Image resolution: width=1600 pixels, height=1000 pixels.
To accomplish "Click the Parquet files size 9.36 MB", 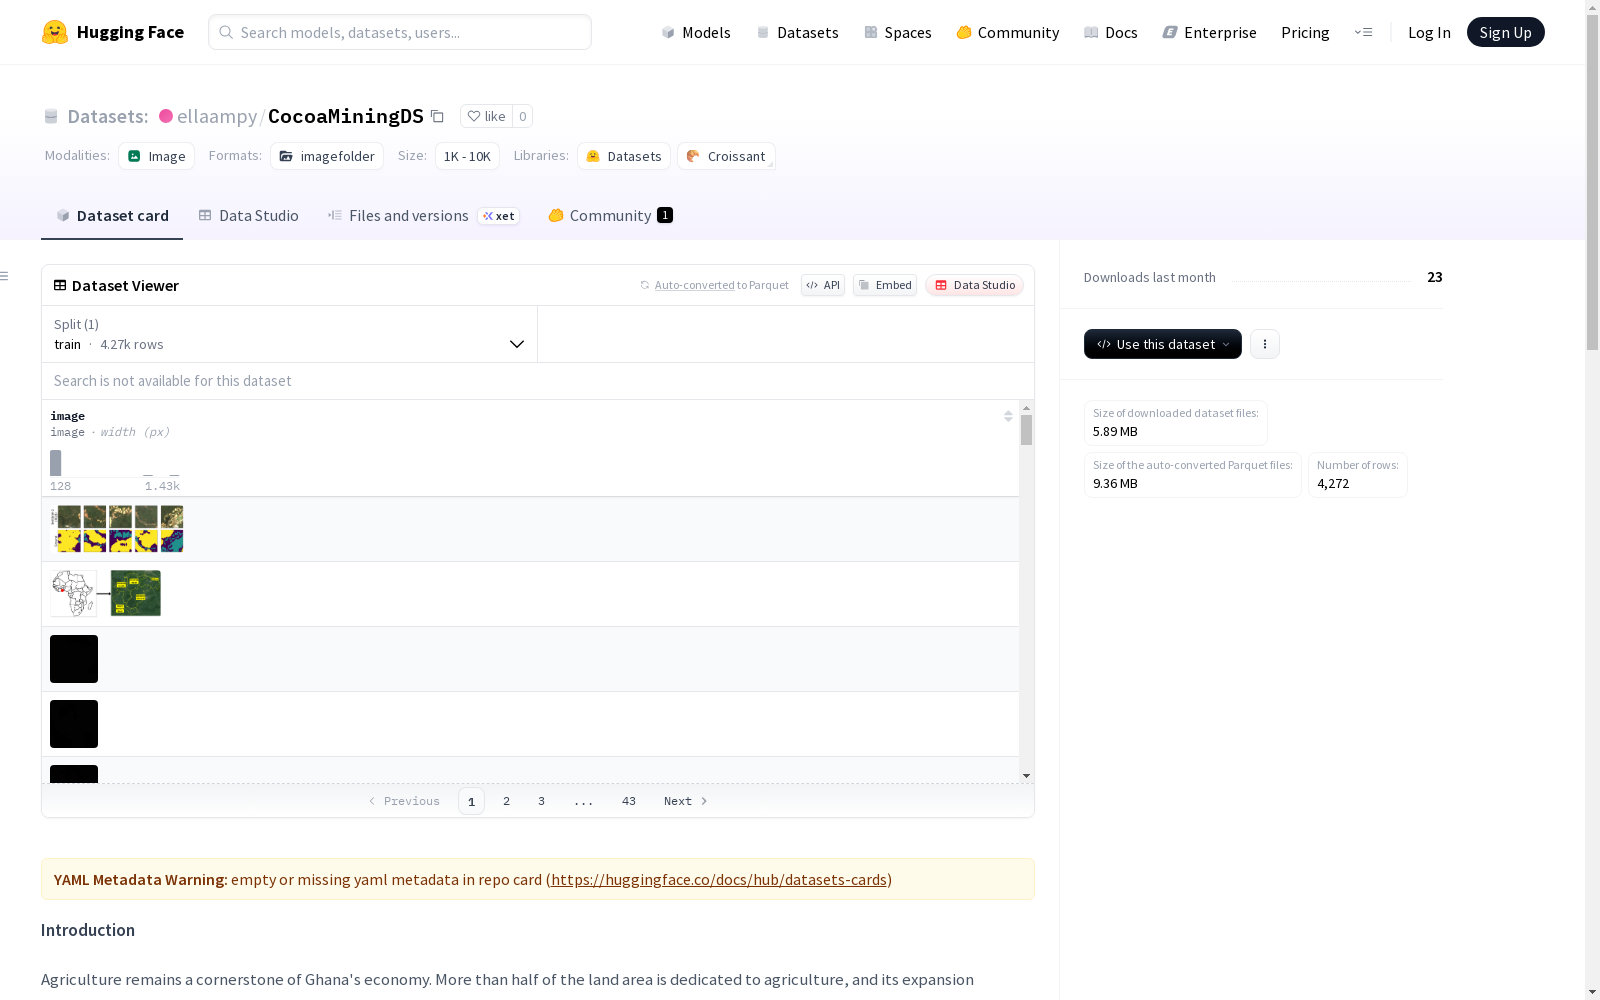I will click(1115, 484).
